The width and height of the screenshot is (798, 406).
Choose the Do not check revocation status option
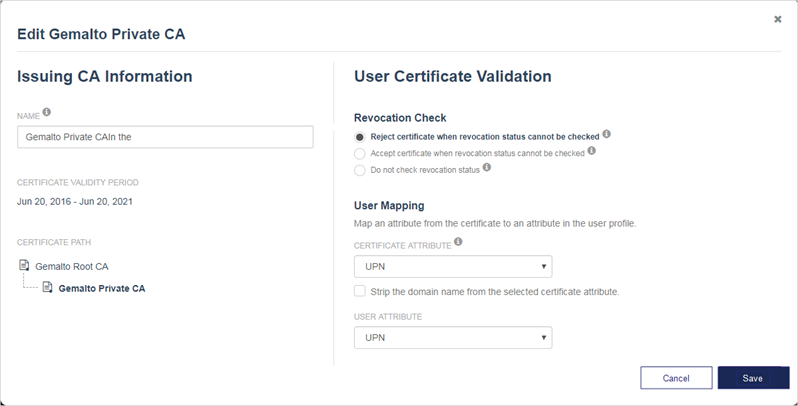pyautogui.click(x=360, y=170)
